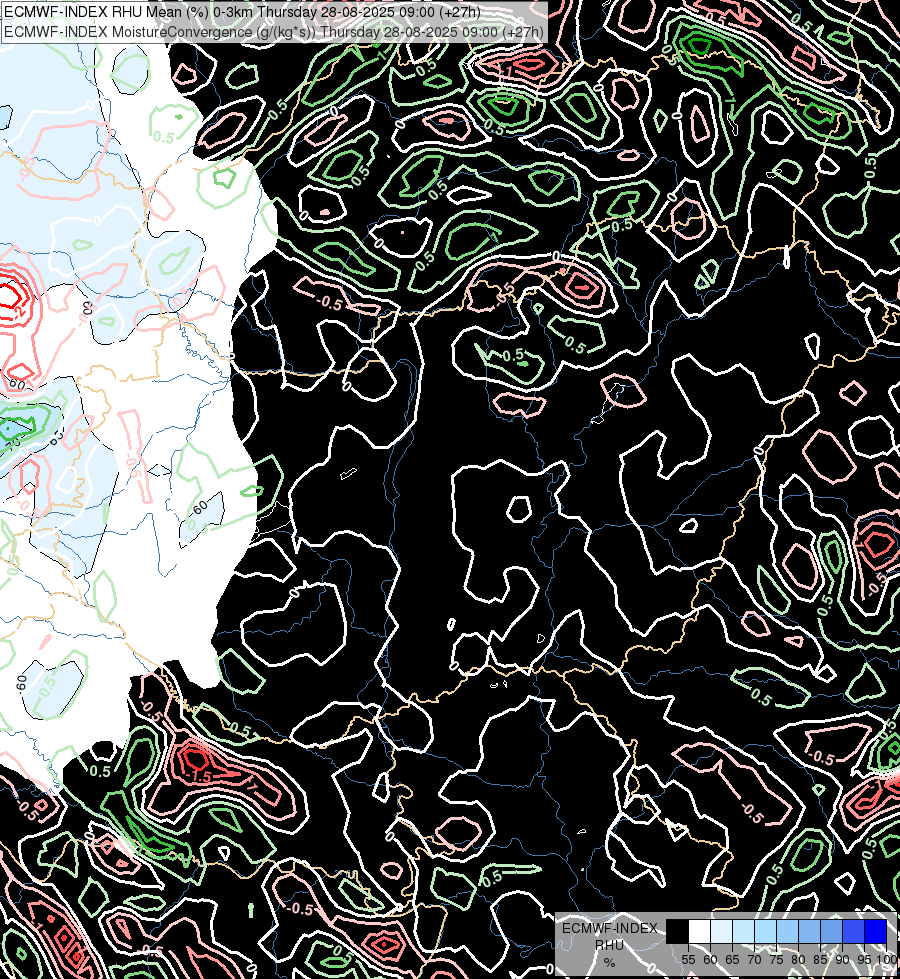This screenshot has height=979, width=900.
Task: Click the 'RHU' label in the legend
Action: 610,945
